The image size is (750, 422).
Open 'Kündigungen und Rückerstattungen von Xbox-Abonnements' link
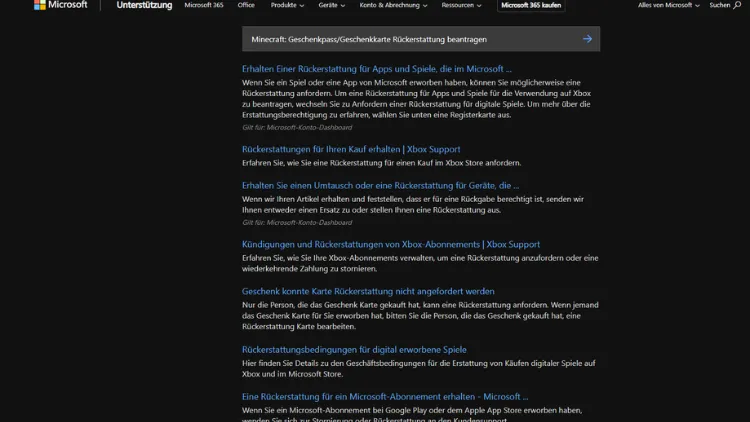pos(391,244)
